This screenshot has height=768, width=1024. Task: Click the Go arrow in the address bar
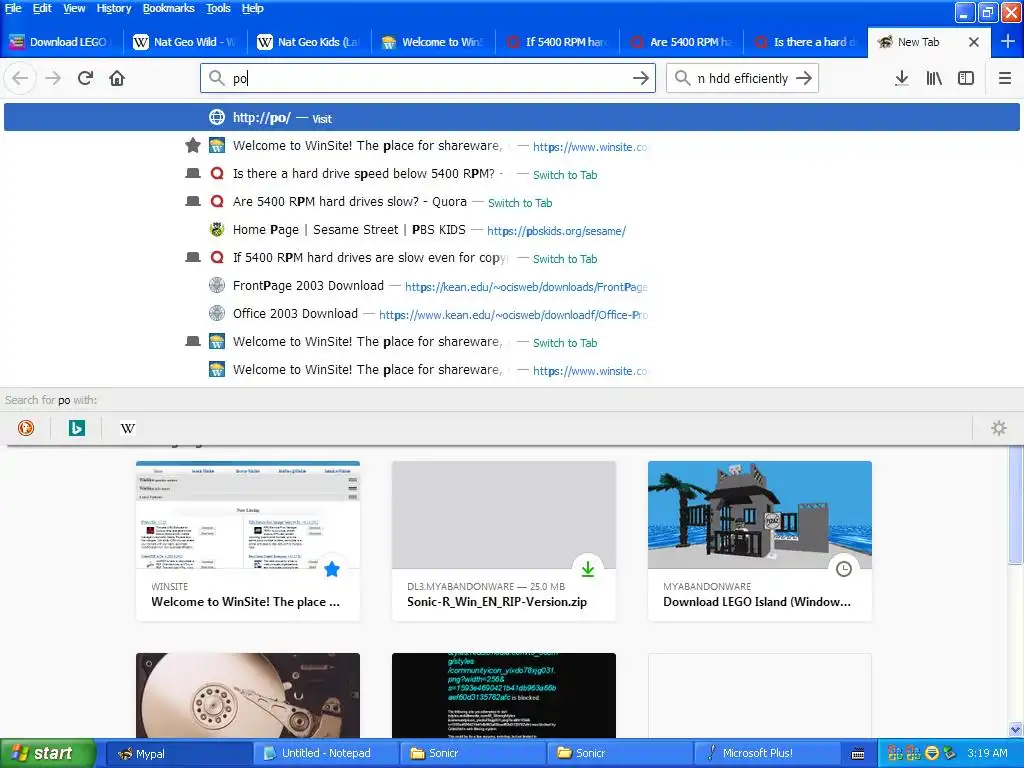click(x=641, y=78)
